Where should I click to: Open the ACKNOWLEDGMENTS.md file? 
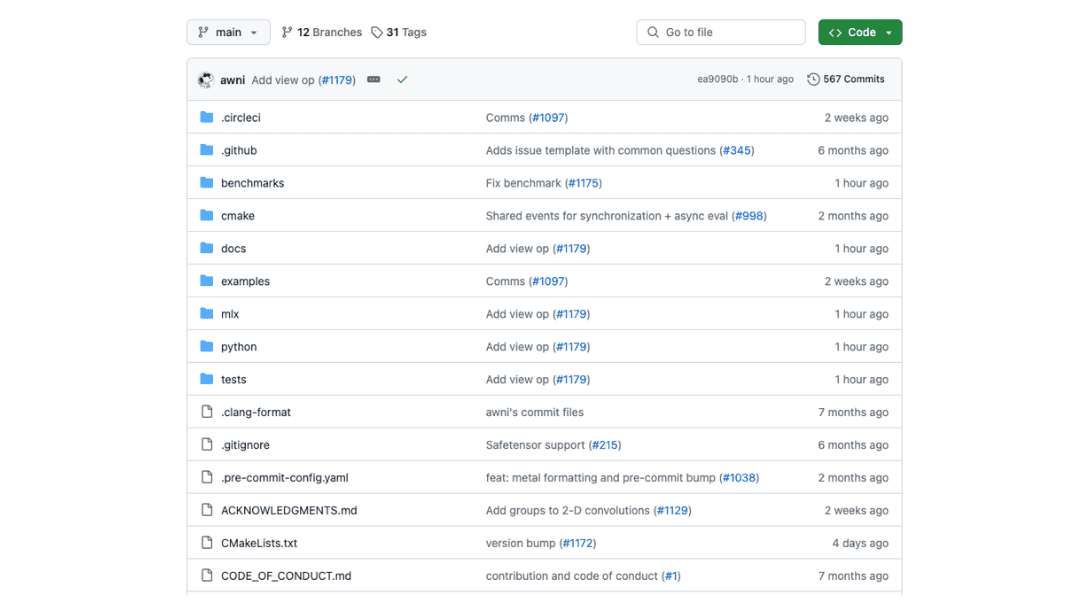pos(289,511)
